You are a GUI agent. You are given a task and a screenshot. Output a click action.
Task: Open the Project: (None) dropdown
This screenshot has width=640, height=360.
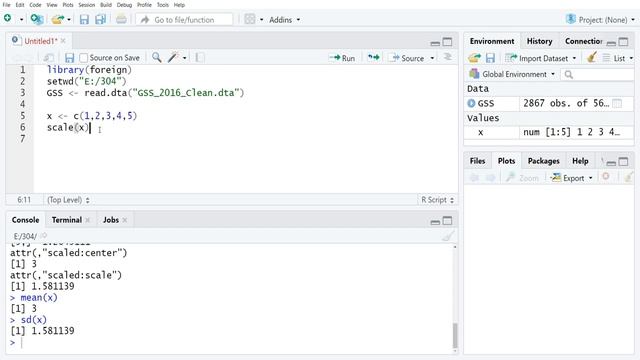pyautogui.click(x=607, y=20)
